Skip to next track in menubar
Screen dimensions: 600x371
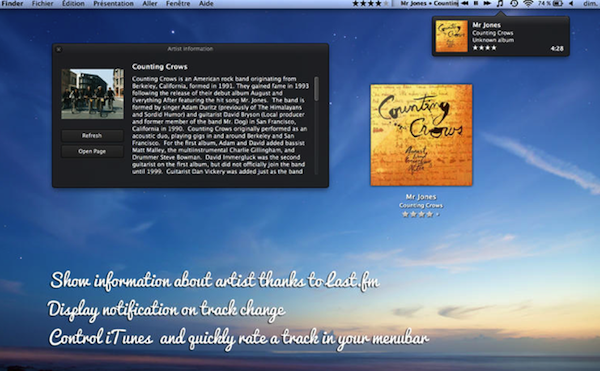487,3
